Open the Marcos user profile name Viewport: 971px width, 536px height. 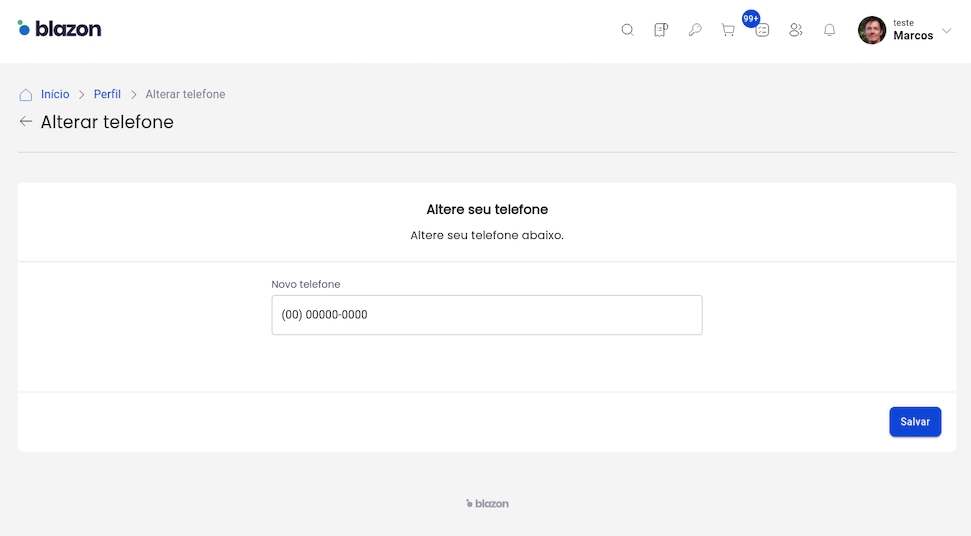point(912,36)
